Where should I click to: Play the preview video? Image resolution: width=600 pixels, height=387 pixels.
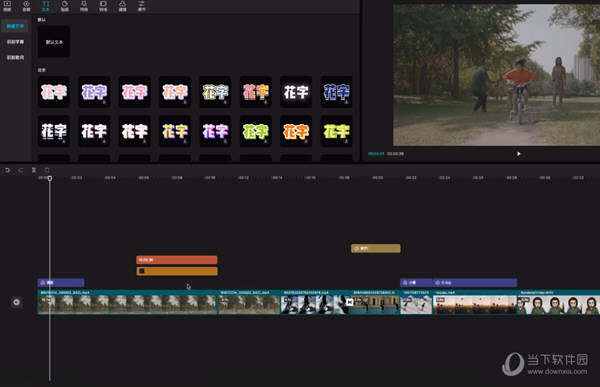click(x=519, y=153)
